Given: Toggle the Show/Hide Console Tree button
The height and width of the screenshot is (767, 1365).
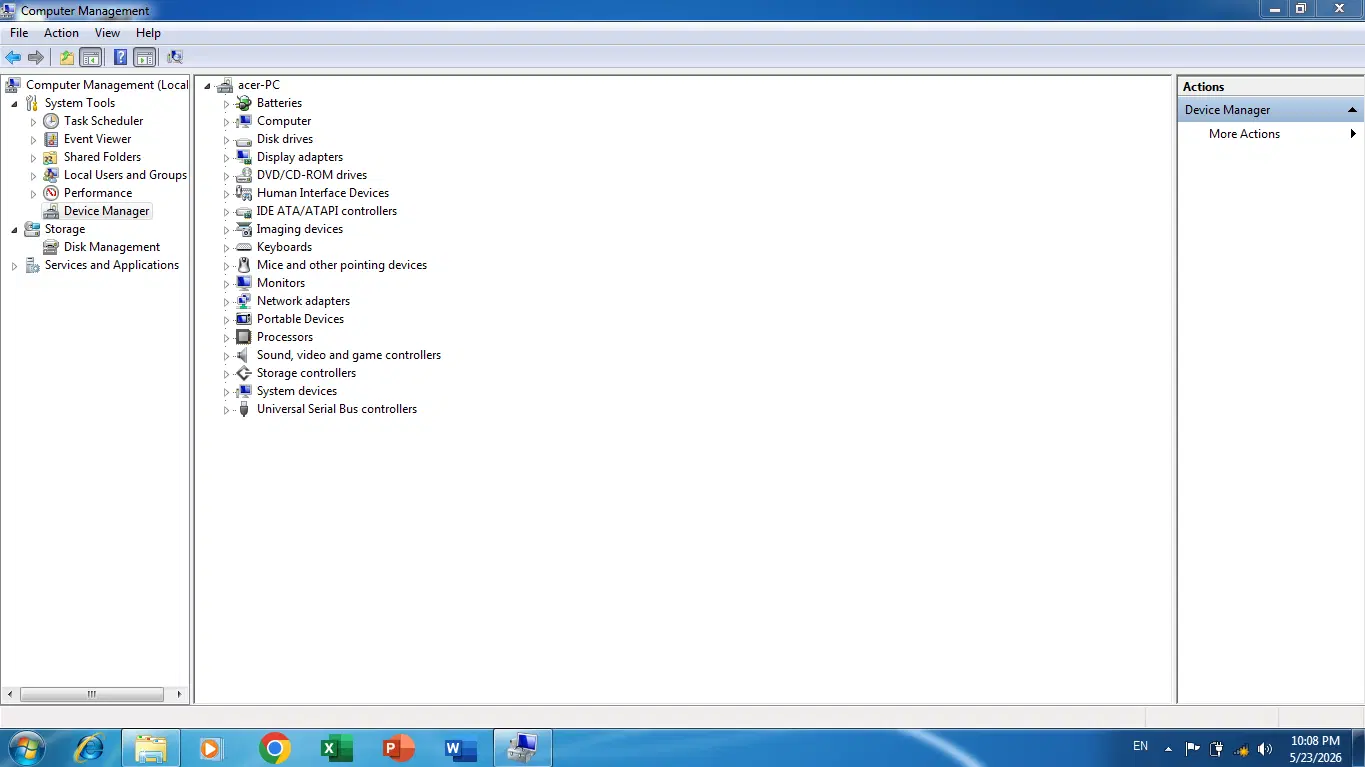Looking at the screenshot, I should (91, 57).
